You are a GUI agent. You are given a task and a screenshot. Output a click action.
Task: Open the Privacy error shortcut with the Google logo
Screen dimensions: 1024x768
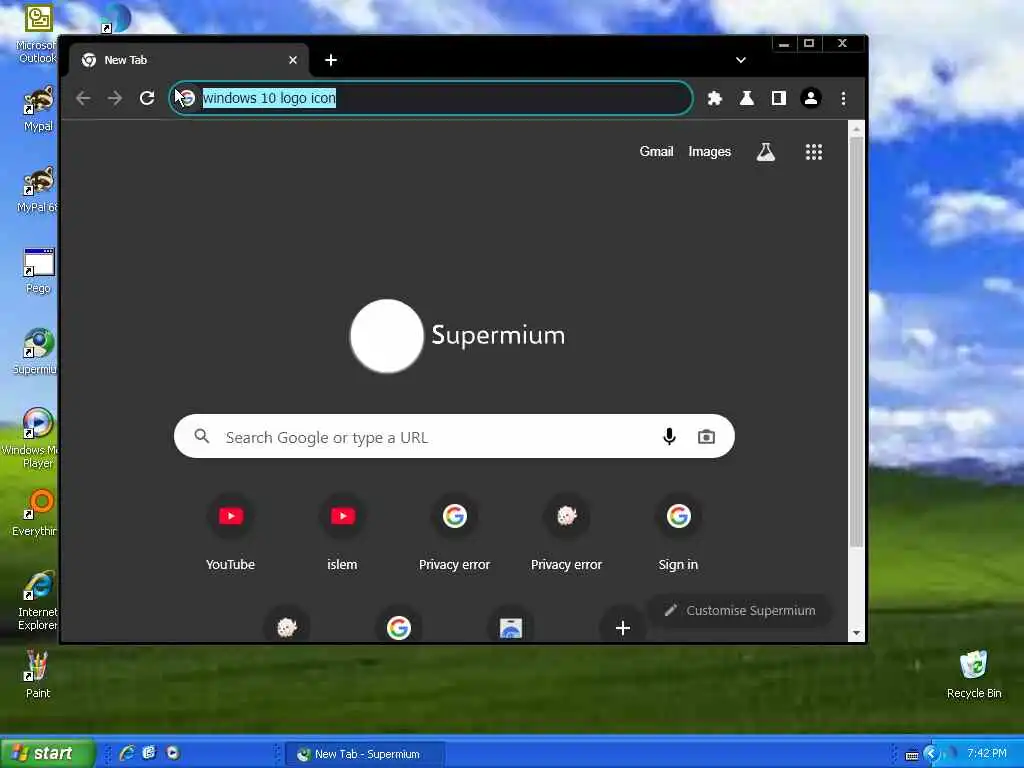tap(455, 532)
